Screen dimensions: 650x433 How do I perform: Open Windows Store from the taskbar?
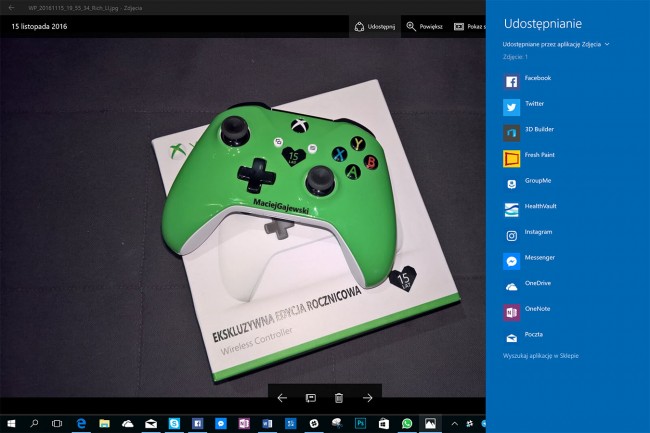[383, 423]
